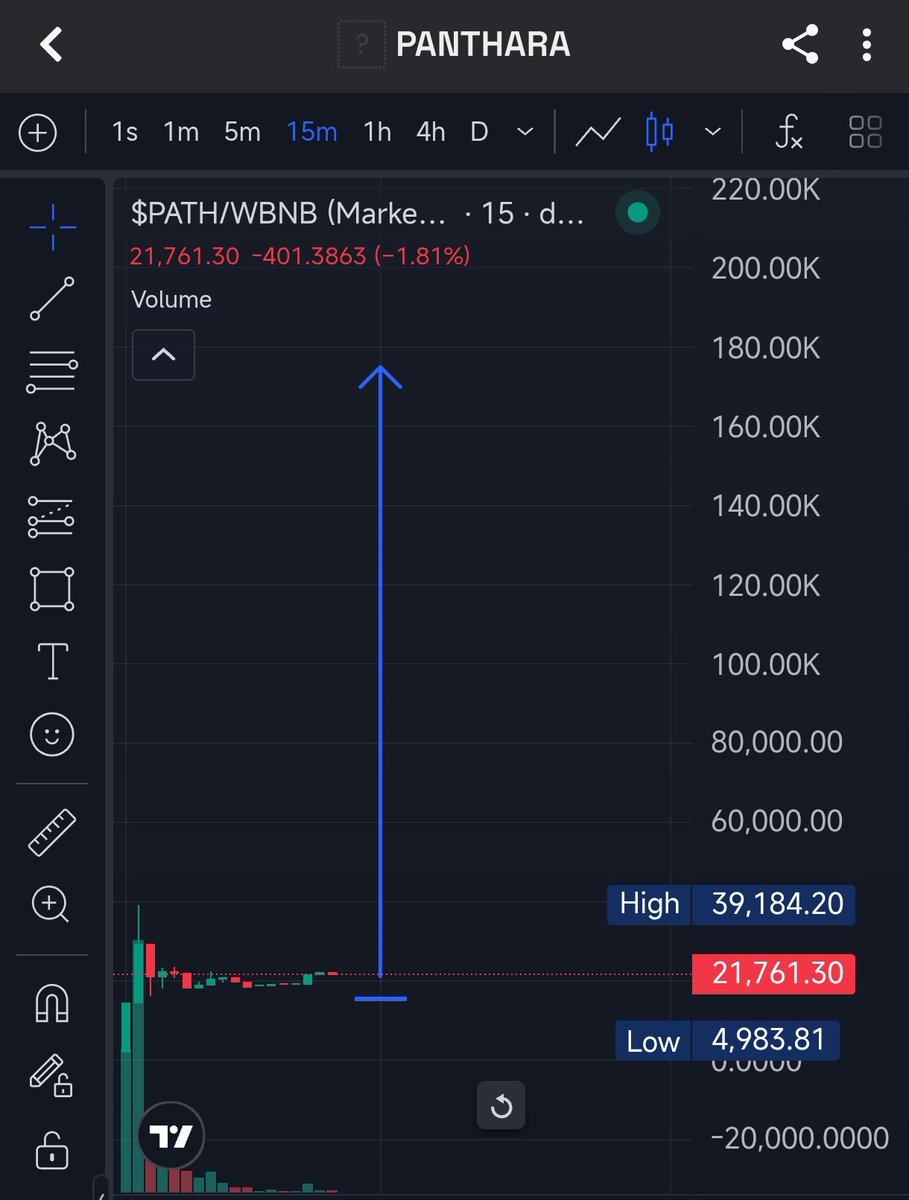Image resolution: width=909 pixels, height=1200 pixels.
Task: Open the emoji sticker tool
Action: point(52,735)
